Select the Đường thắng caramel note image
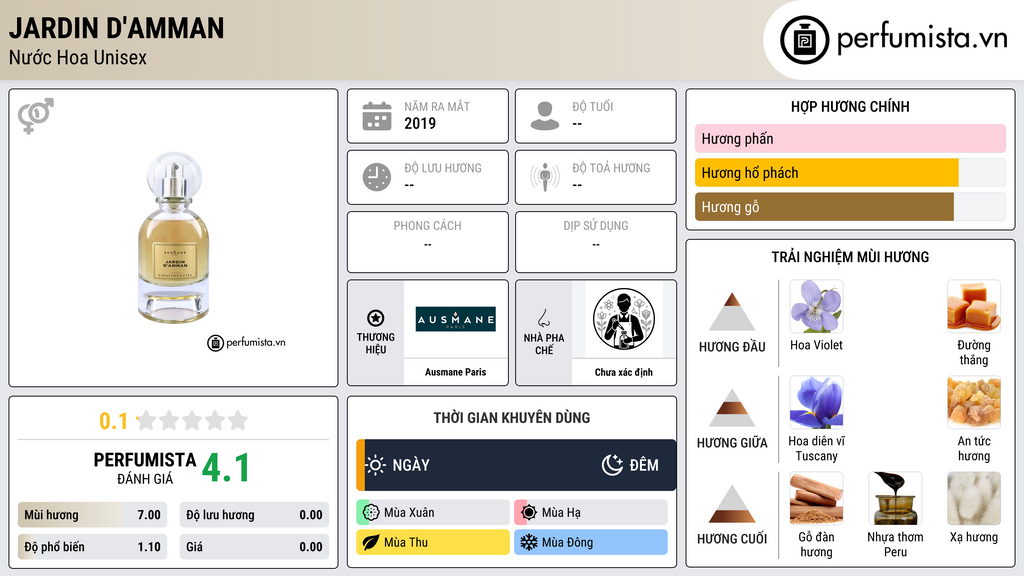 [974, 306]
